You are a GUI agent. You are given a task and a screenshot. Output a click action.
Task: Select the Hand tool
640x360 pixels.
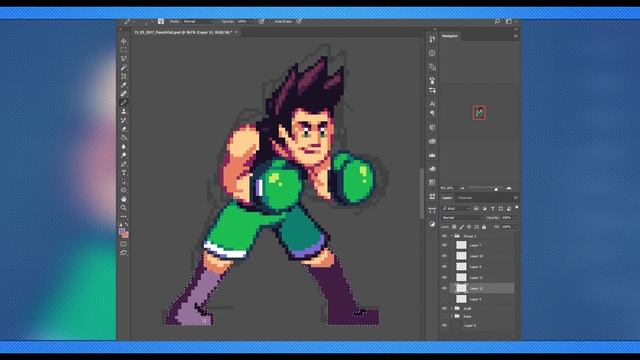pyautogui.click(x=123, y=199)
